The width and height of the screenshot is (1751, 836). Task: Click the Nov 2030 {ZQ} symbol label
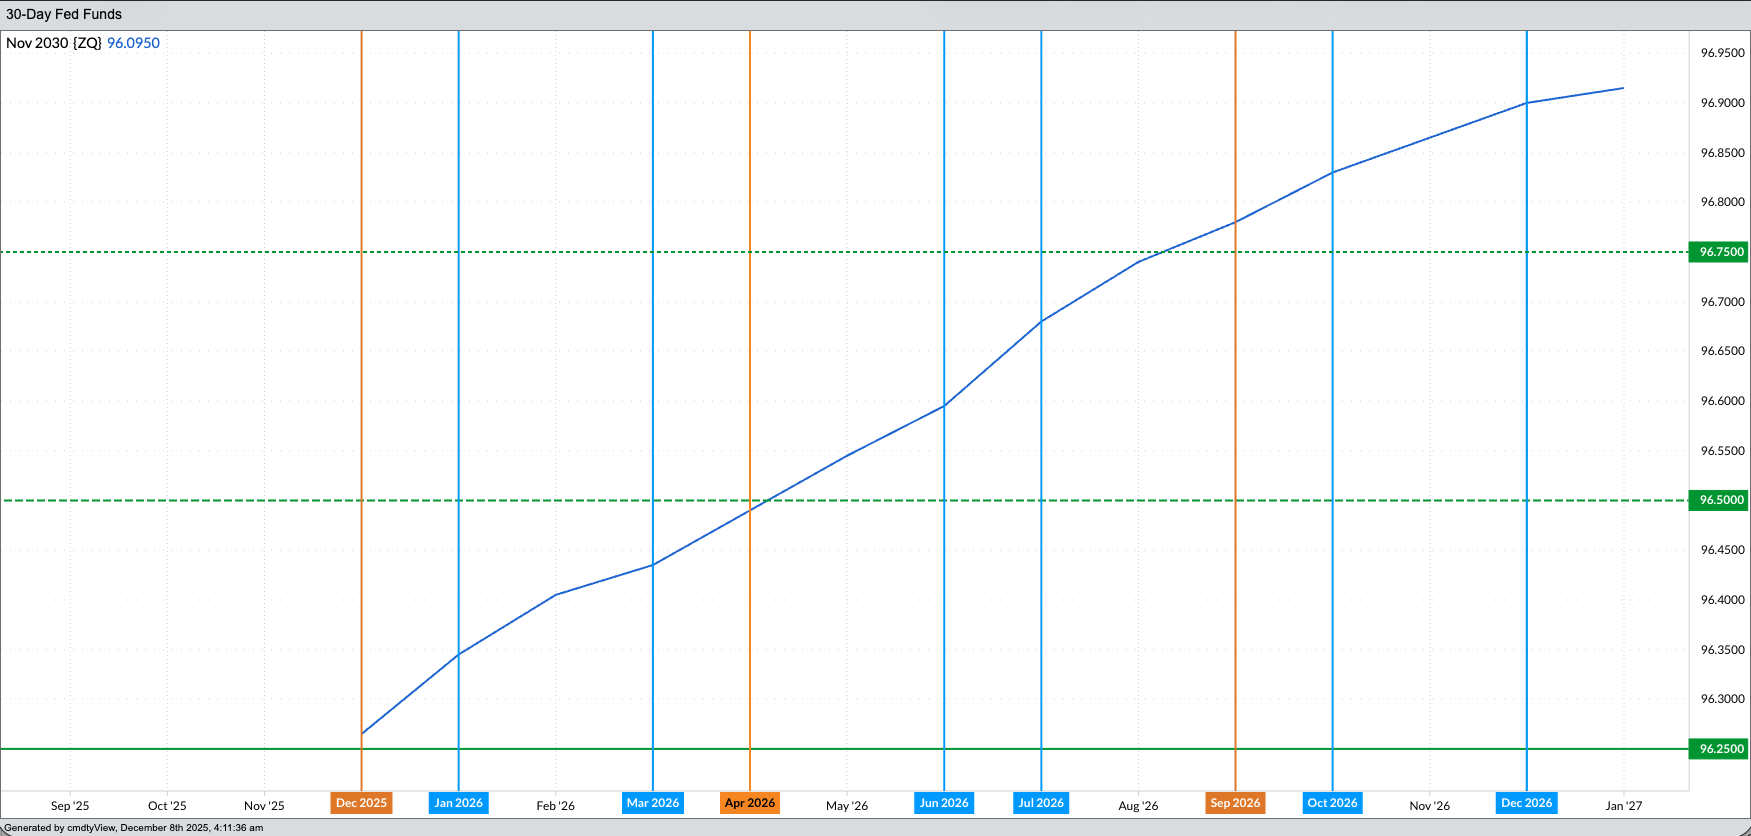[54, 43]
